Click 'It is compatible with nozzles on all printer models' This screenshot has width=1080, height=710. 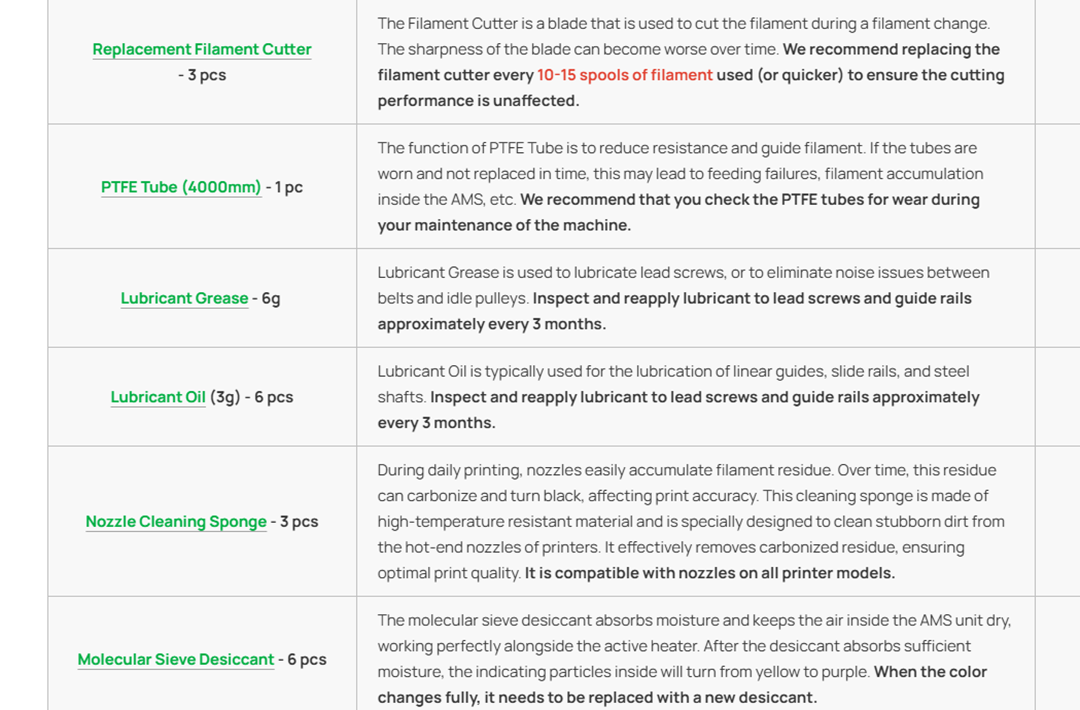[709, 573]
